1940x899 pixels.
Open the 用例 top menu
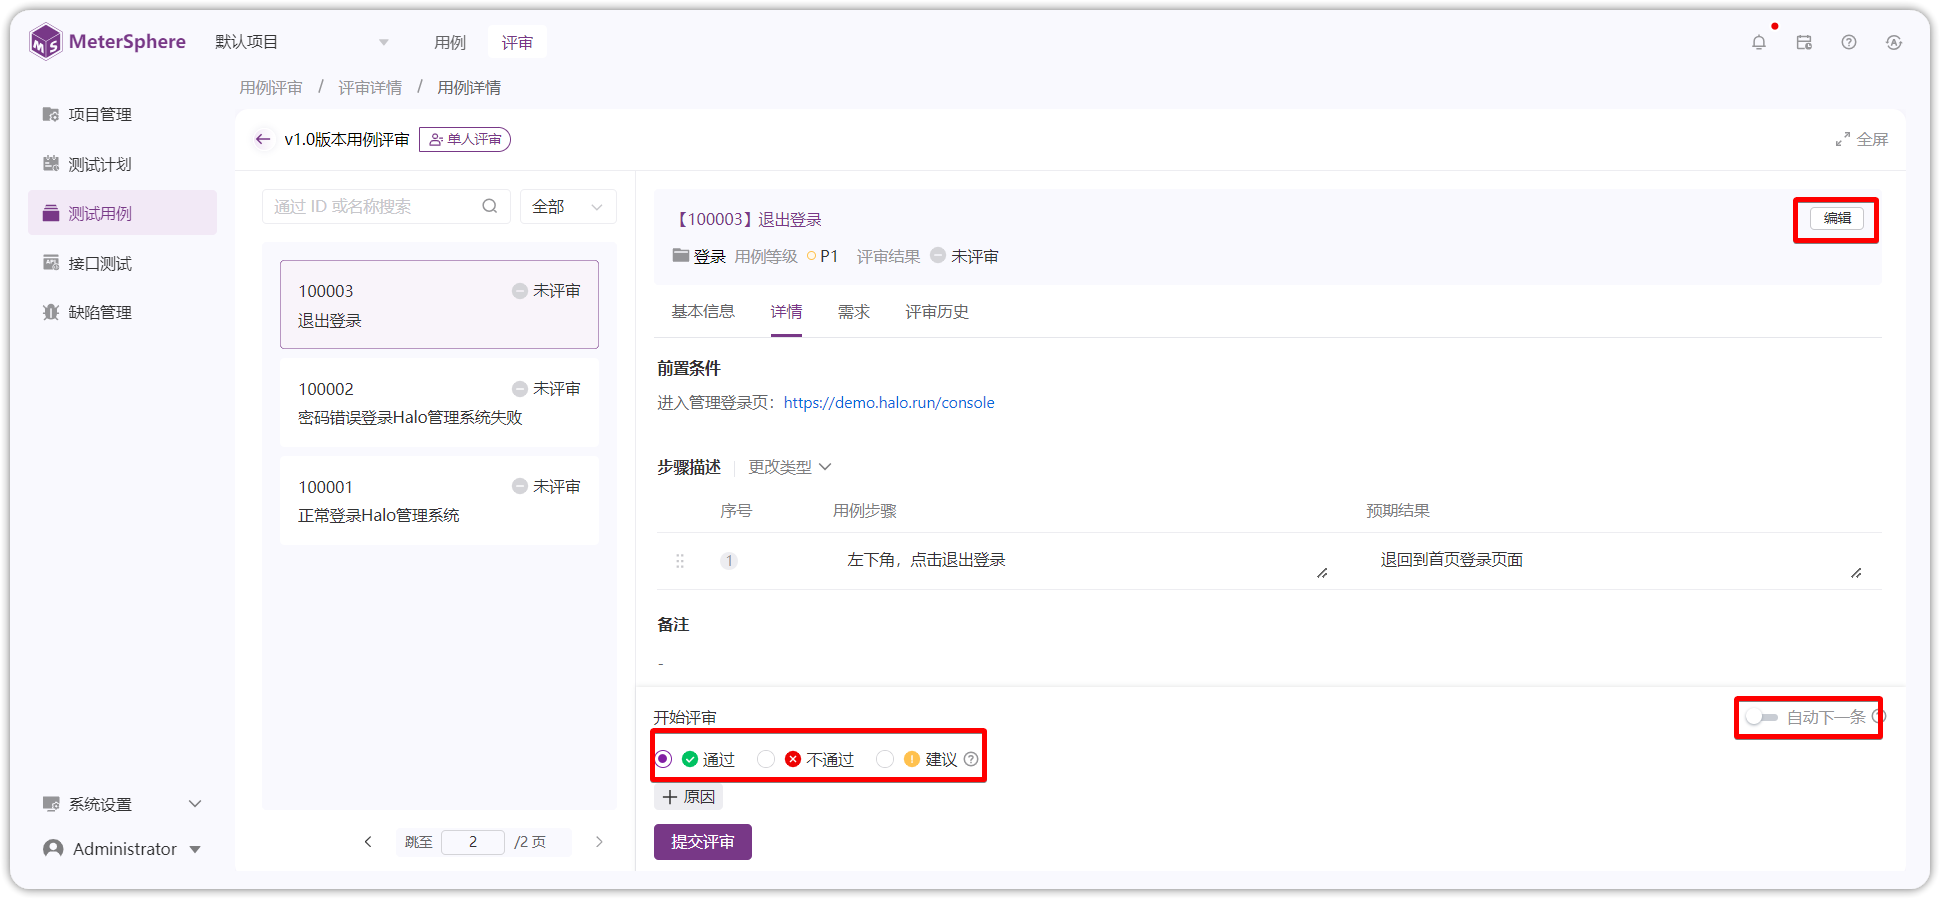point(450,42)
